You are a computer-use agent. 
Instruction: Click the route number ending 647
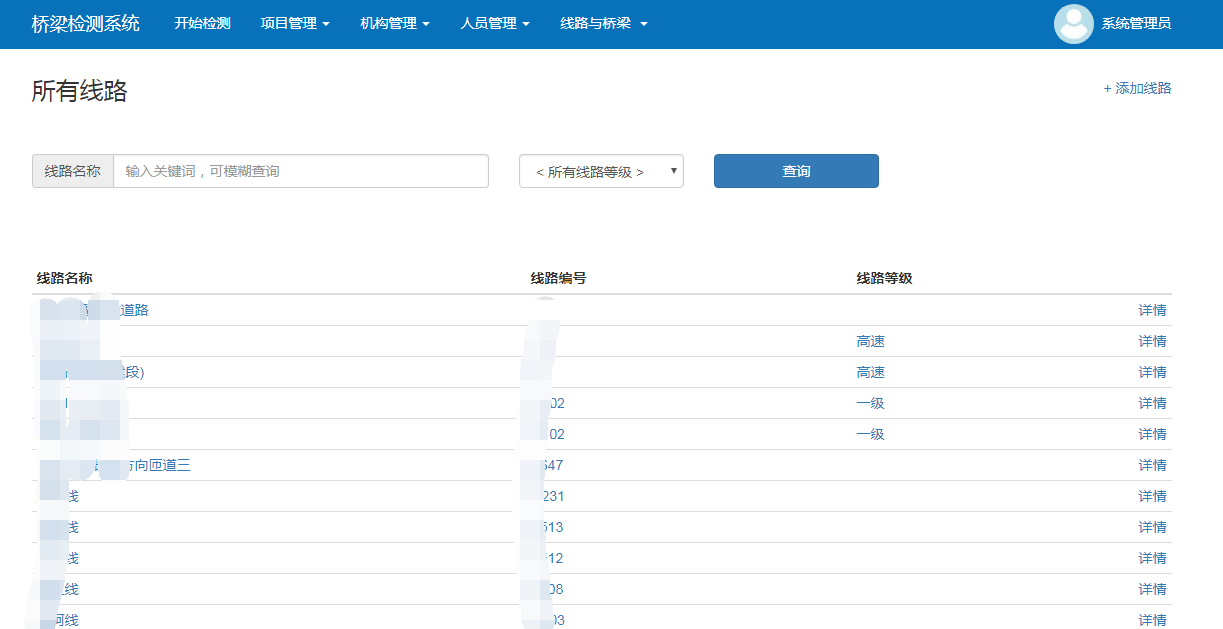tap(552, 465)
